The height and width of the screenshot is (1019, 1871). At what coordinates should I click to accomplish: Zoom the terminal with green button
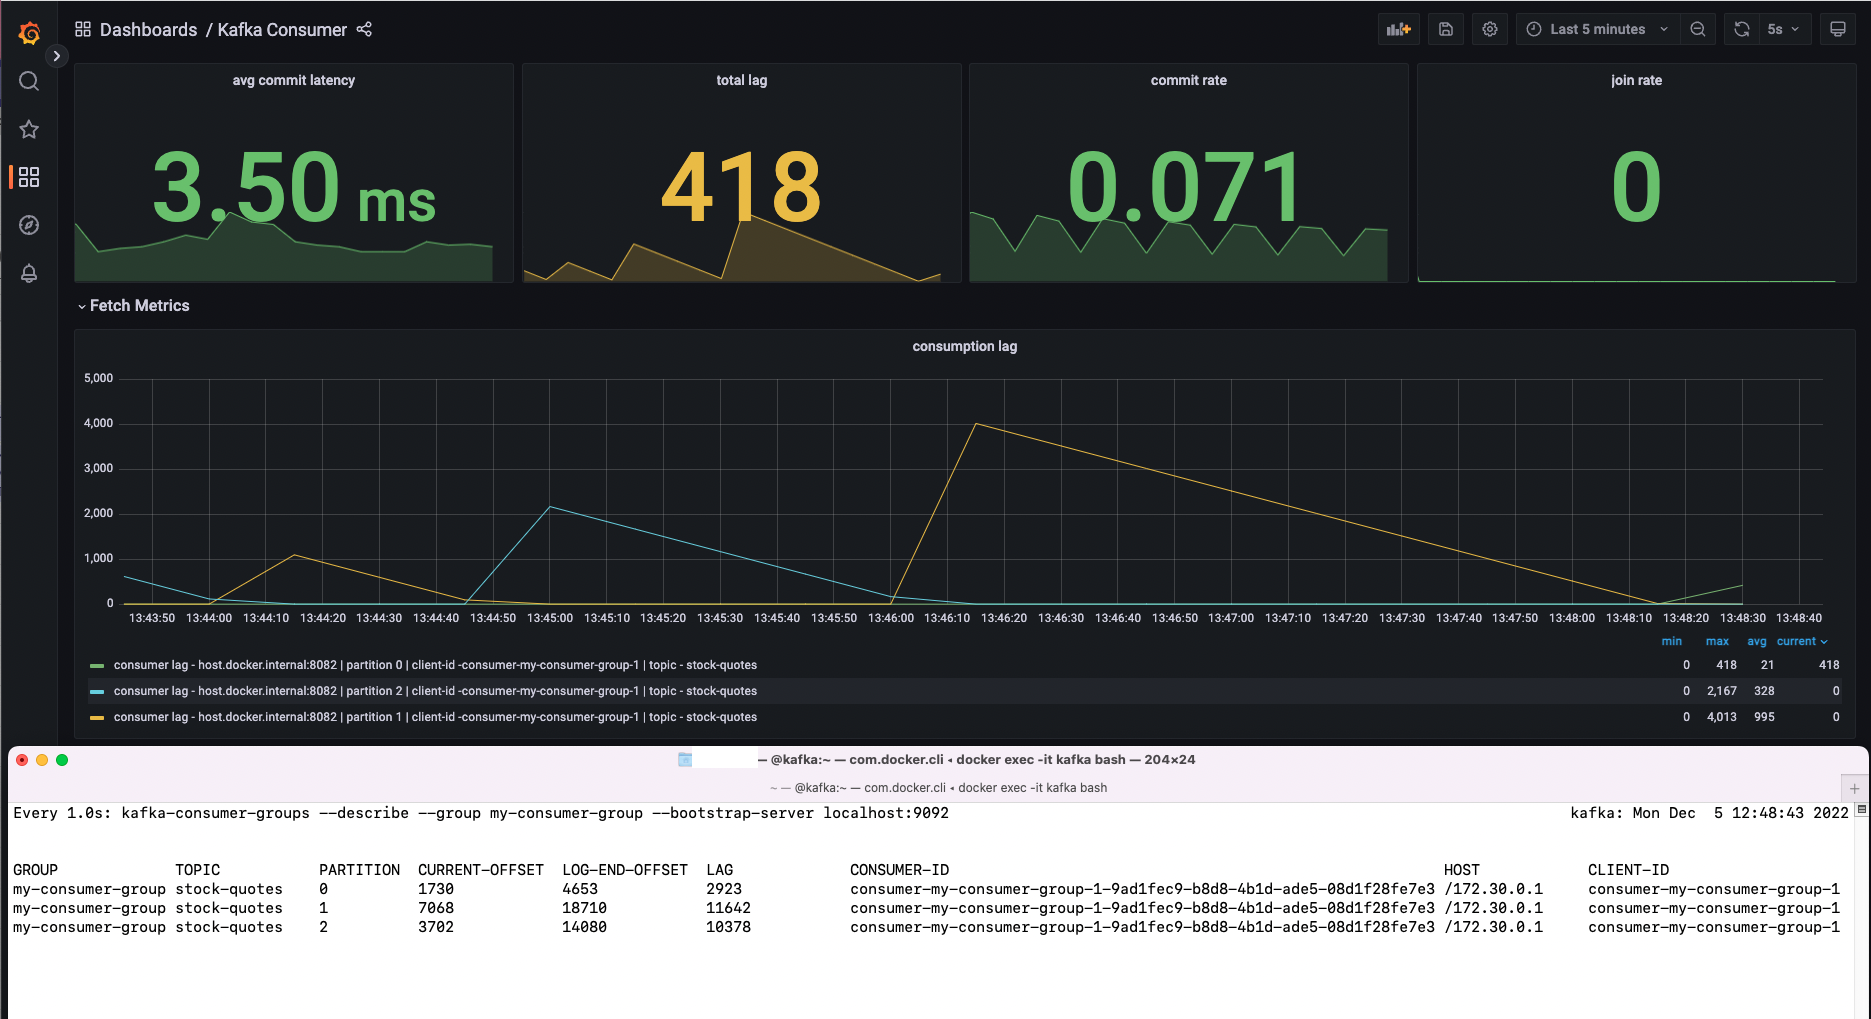tap(62, 760)
